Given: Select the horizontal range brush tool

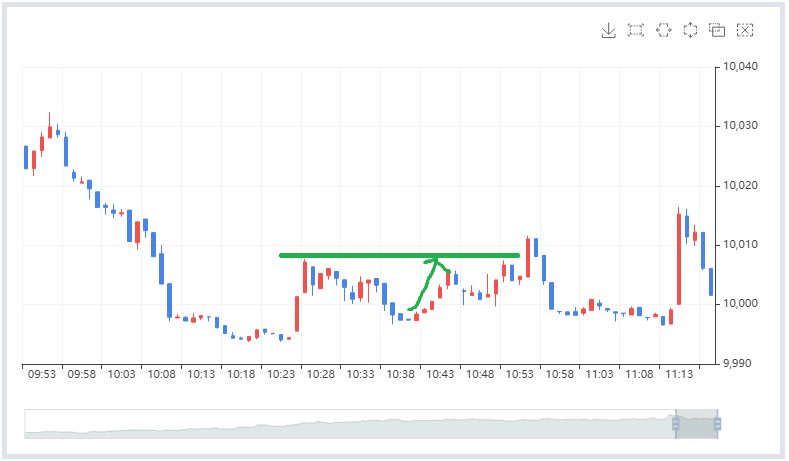Looking at the screenshot, I should point(663,30).
